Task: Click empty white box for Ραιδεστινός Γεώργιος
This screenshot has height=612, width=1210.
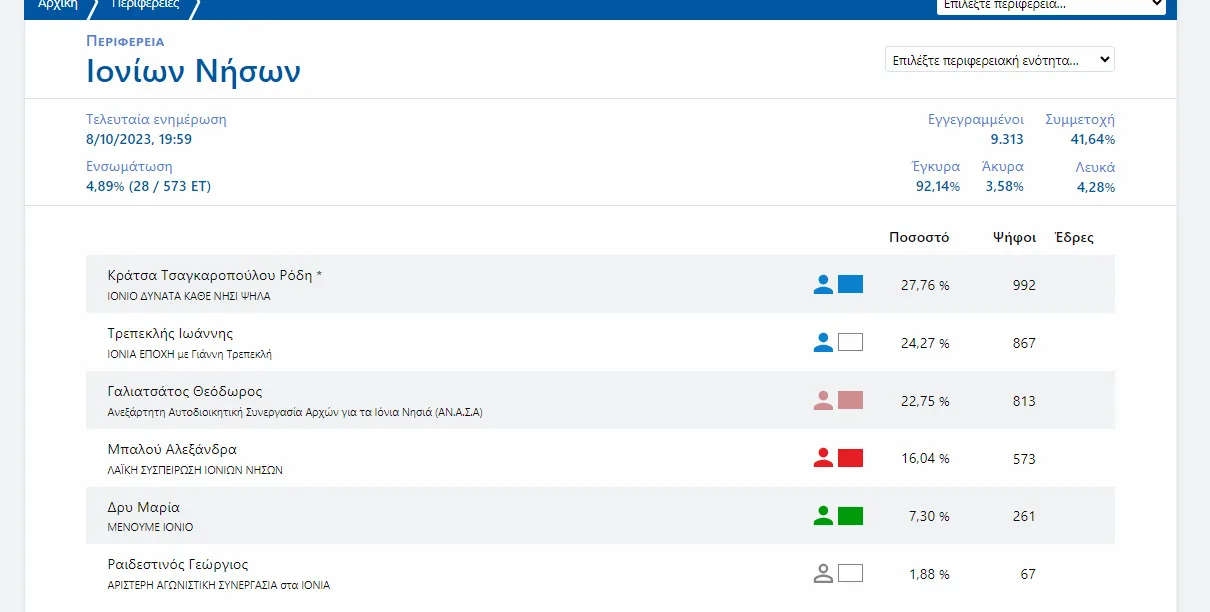Action: coord(850,574)
